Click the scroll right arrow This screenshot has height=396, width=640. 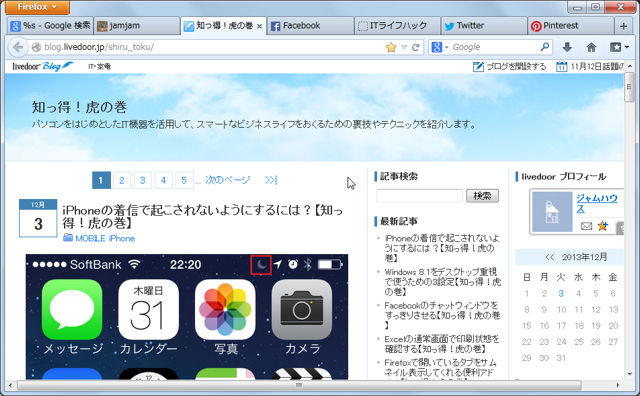tap(618, 385)
